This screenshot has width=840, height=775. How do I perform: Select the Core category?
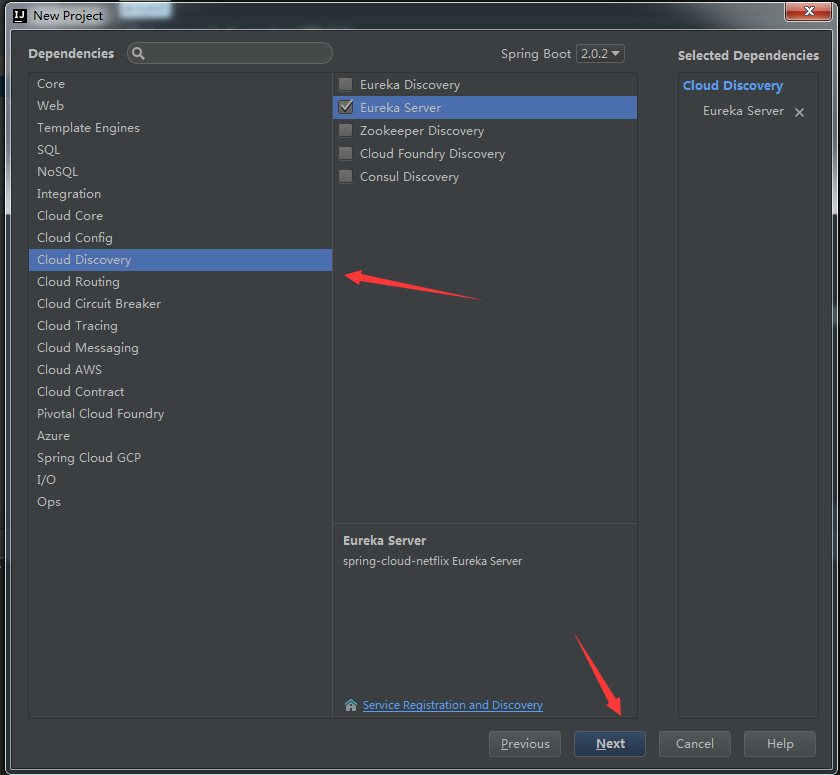click(x=181, y=84)
